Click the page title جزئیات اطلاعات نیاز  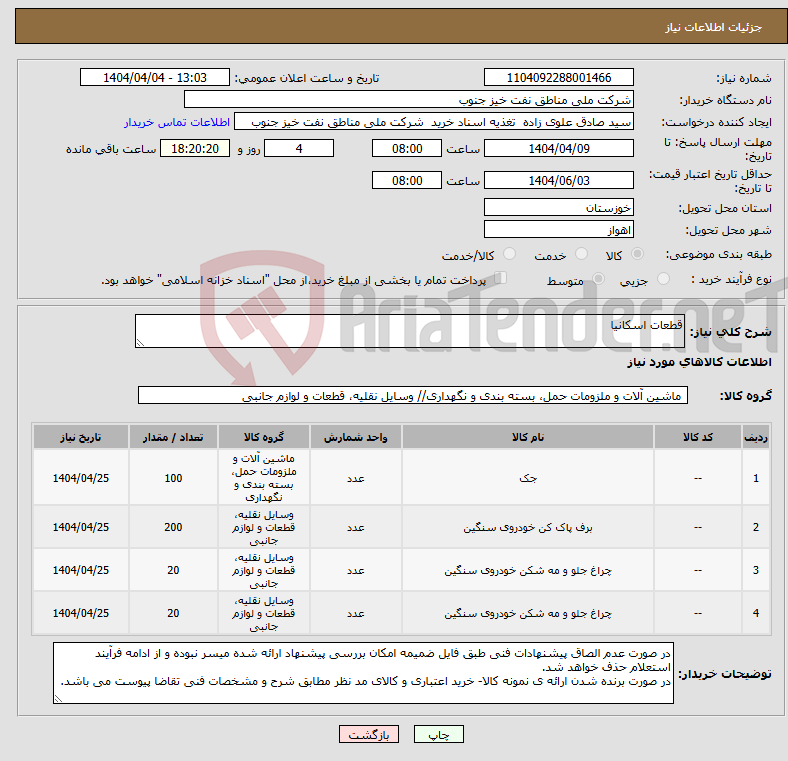pyautogui.click(x=714, y=27)
